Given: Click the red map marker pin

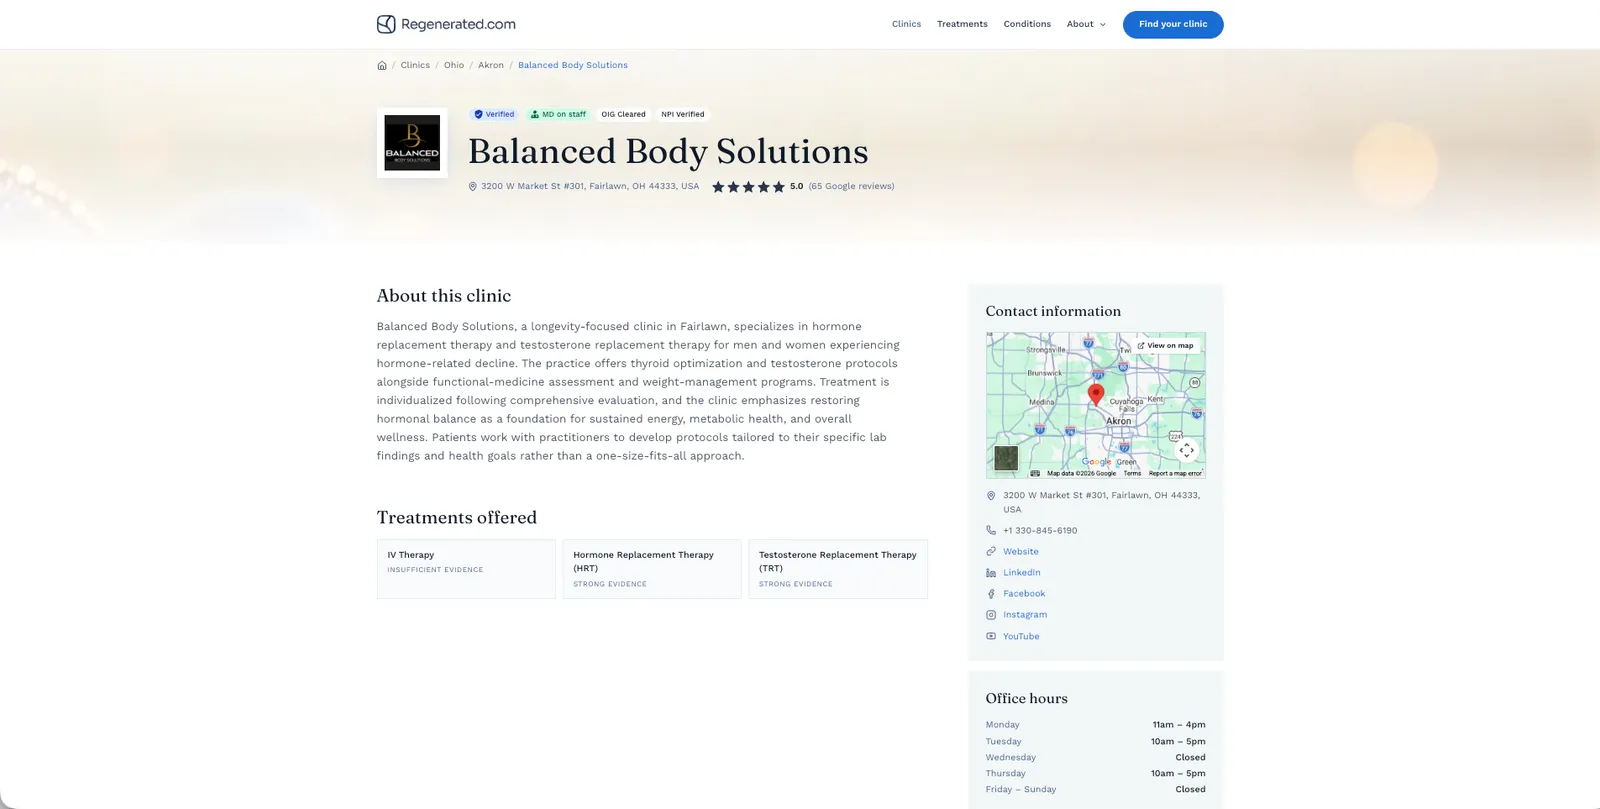Looking at the screenshot, I should point(1096,395).
